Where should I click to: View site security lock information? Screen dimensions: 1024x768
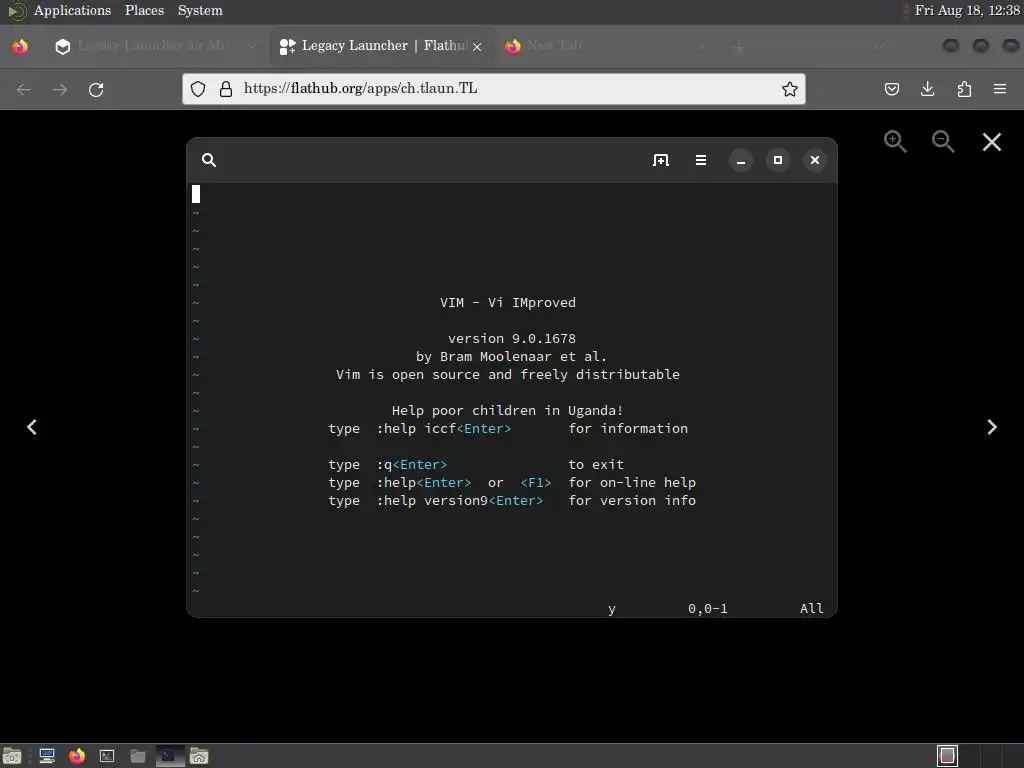pyautogui.click(x=226, y=89)
